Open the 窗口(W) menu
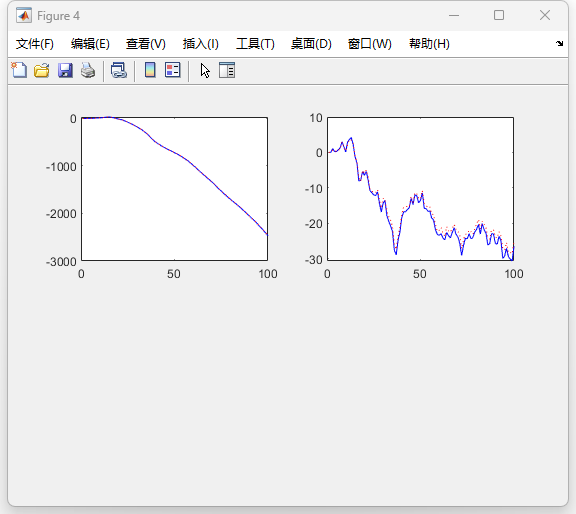This screenshot has height=514, width=576. (370, 44)
